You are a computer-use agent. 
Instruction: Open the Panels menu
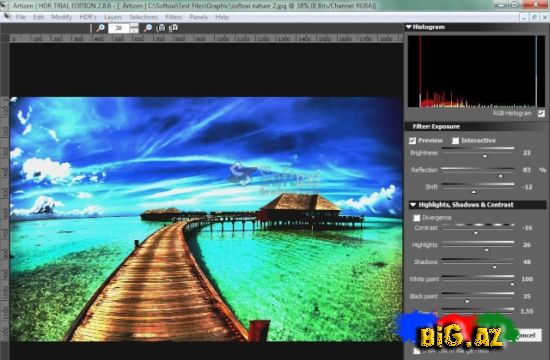pos(199,17)
